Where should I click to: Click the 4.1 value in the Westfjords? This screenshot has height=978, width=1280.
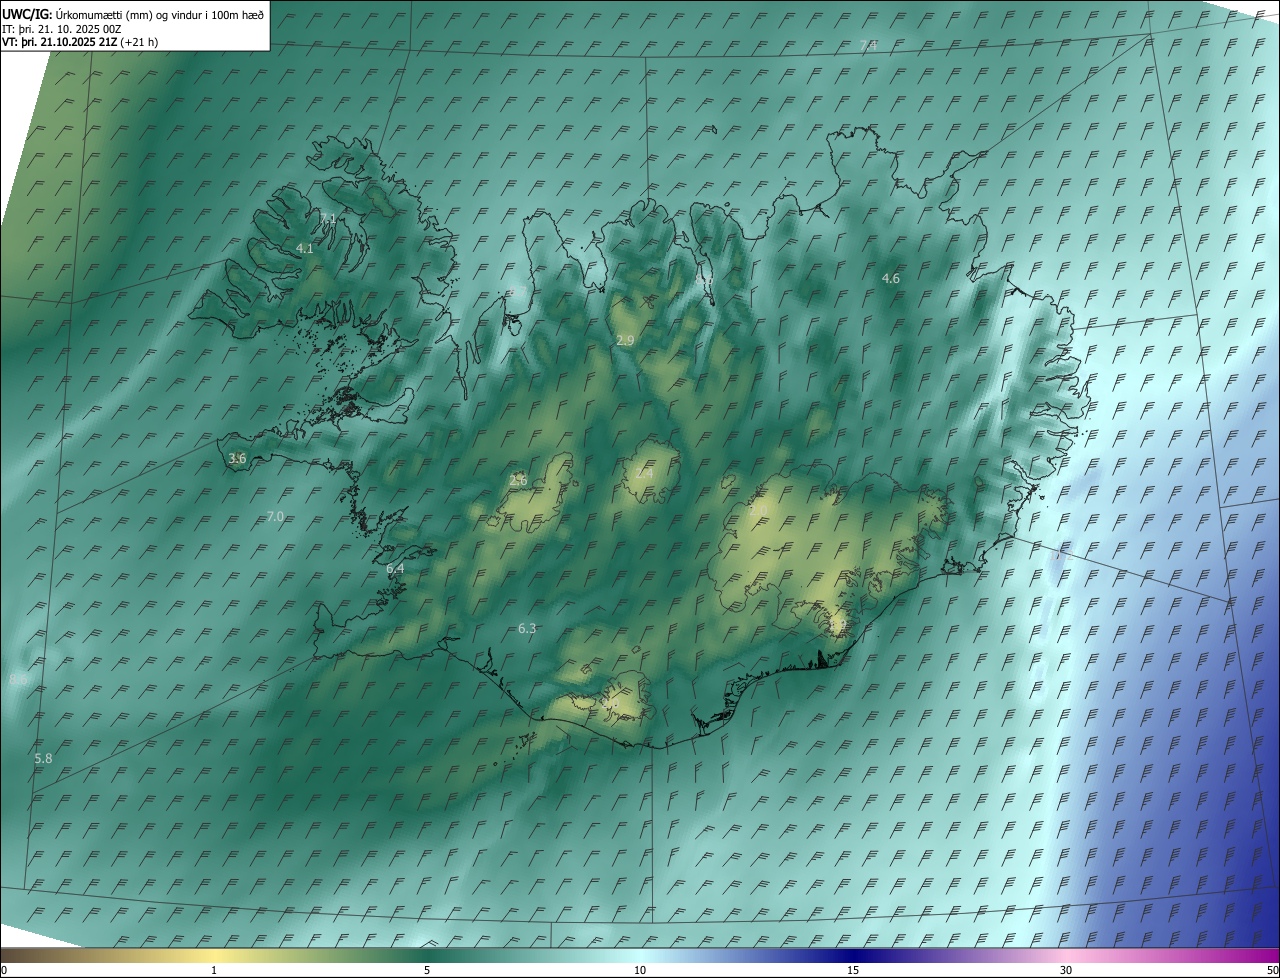coord(305,248)
